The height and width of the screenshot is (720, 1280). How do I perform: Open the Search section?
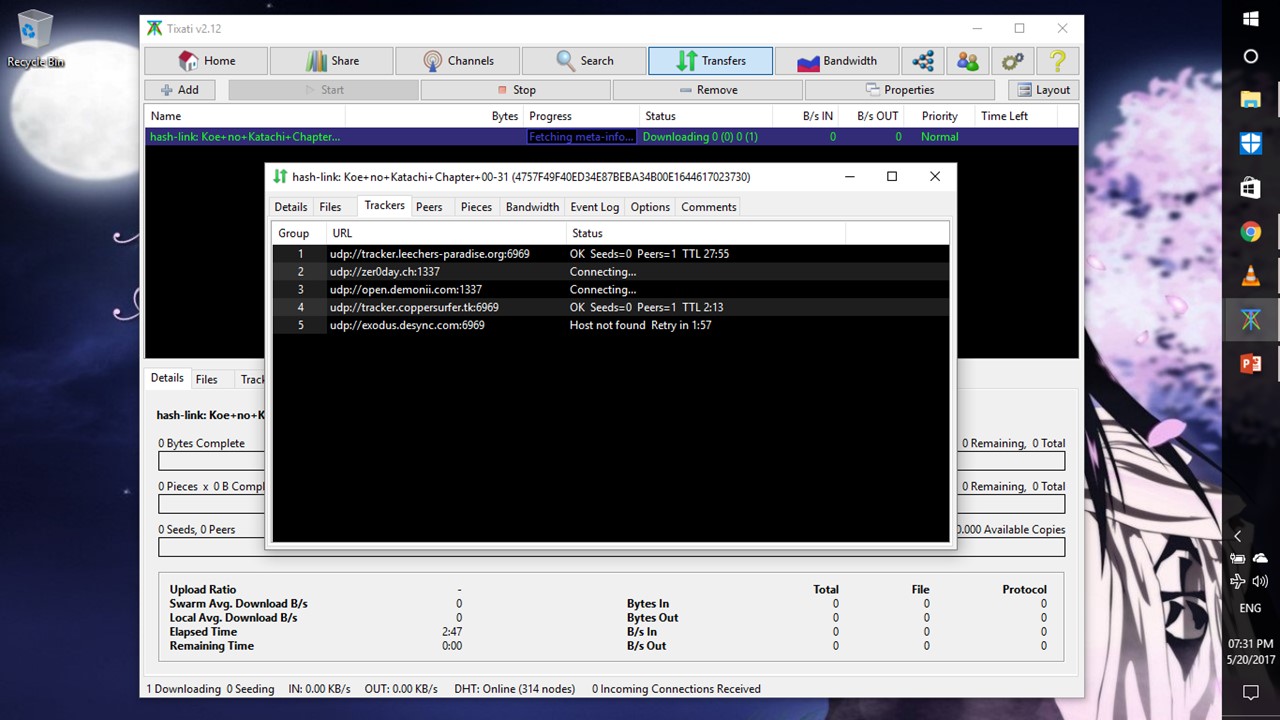[x=584, y=61]
